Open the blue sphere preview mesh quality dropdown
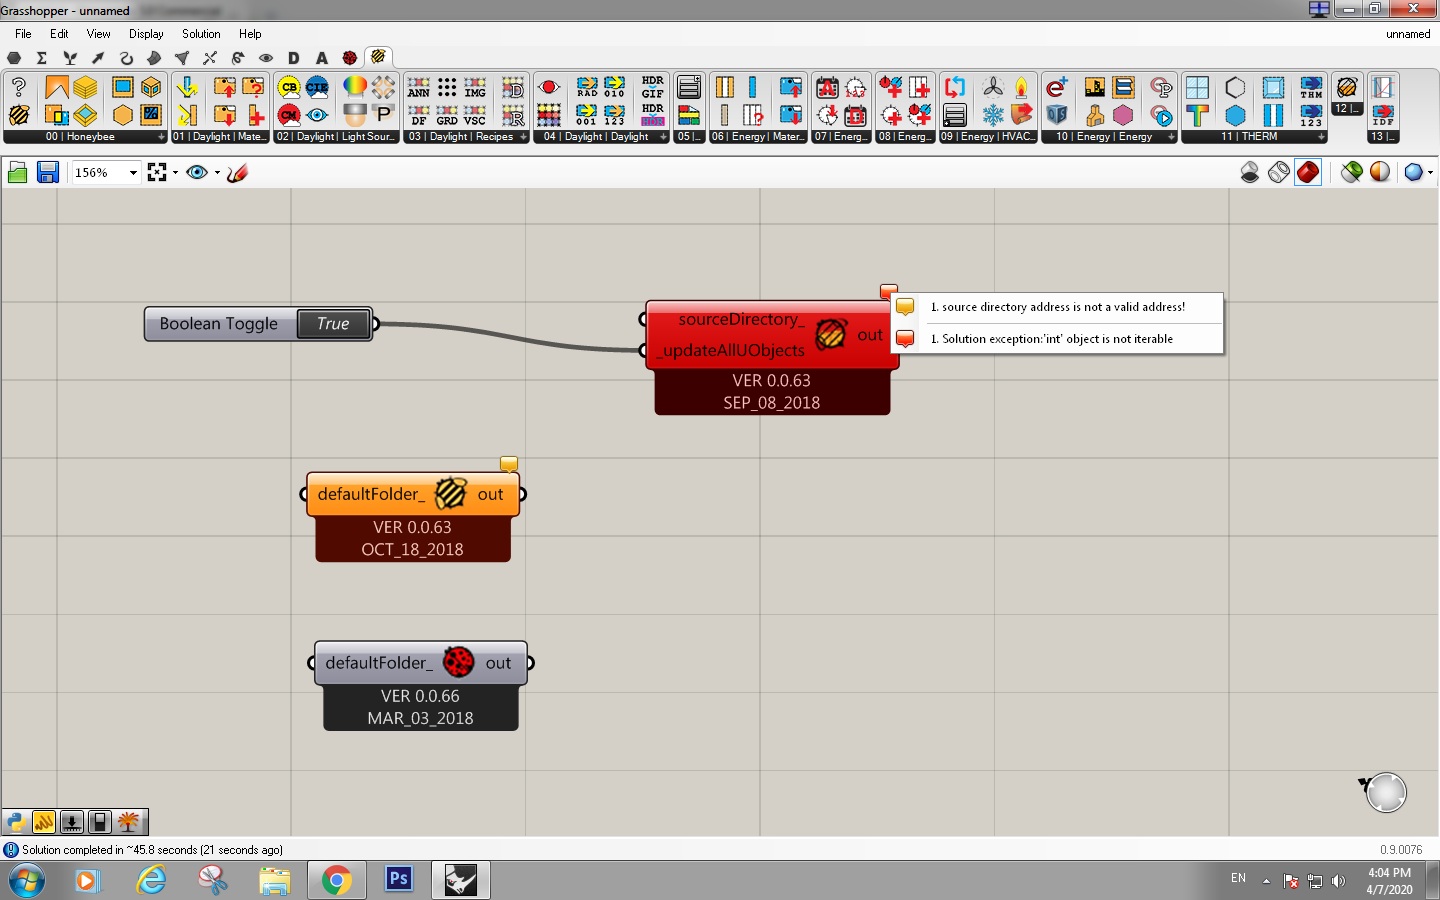The image size is (1440, 900). pyautogui.click(x=1431, y=173)
